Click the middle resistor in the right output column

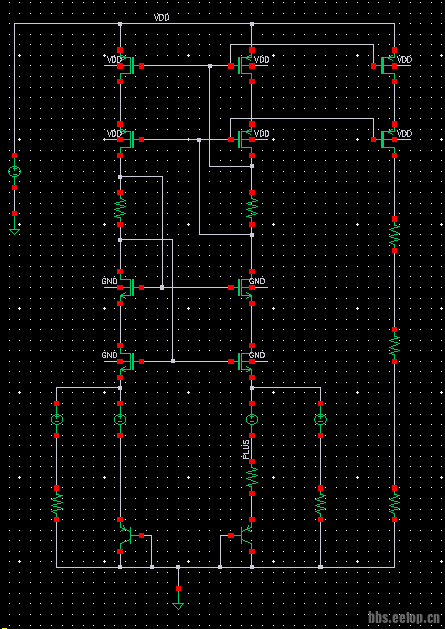[394, 345]
